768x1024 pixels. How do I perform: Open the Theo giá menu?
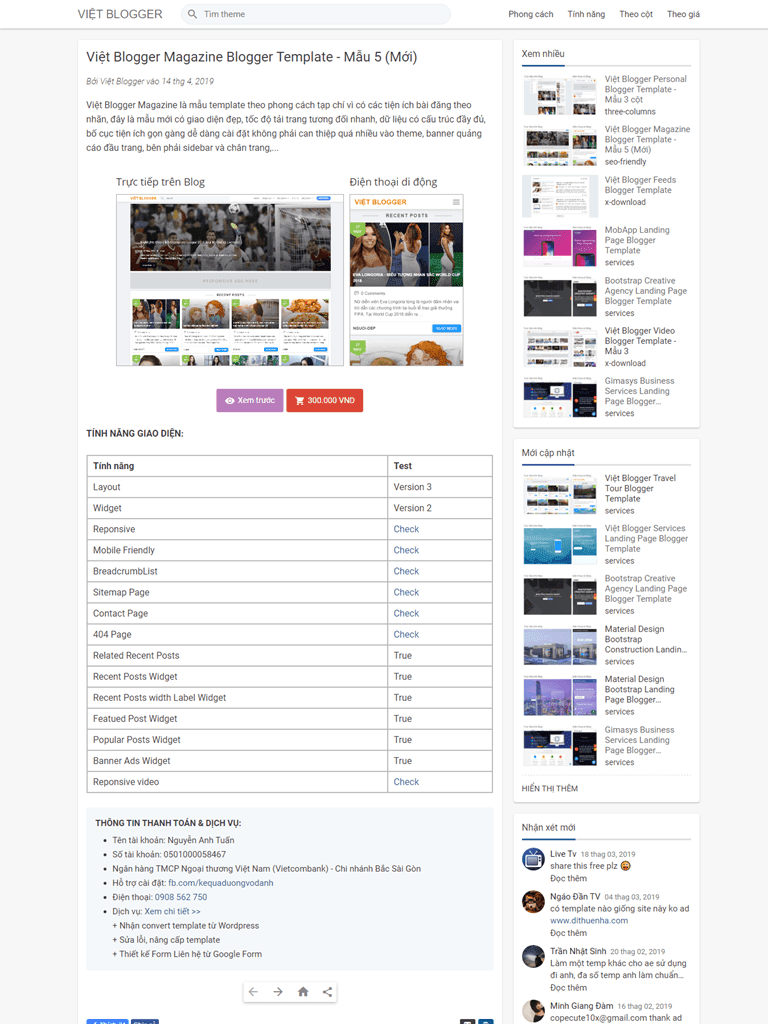683,14
